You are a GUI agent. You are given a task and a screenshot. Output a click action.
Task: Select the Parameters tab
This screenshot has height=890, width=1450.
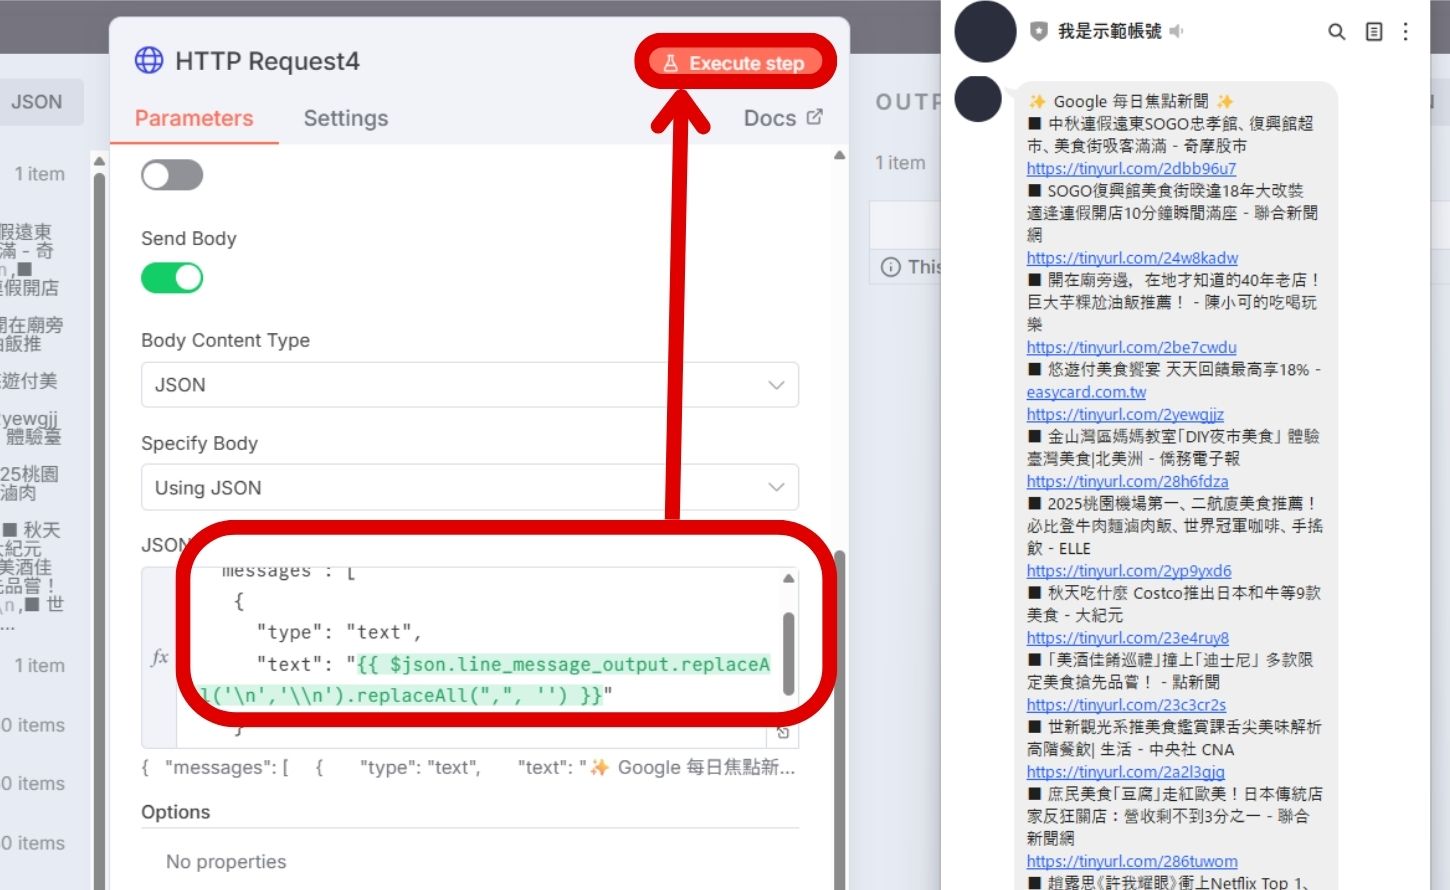point(194,118)
